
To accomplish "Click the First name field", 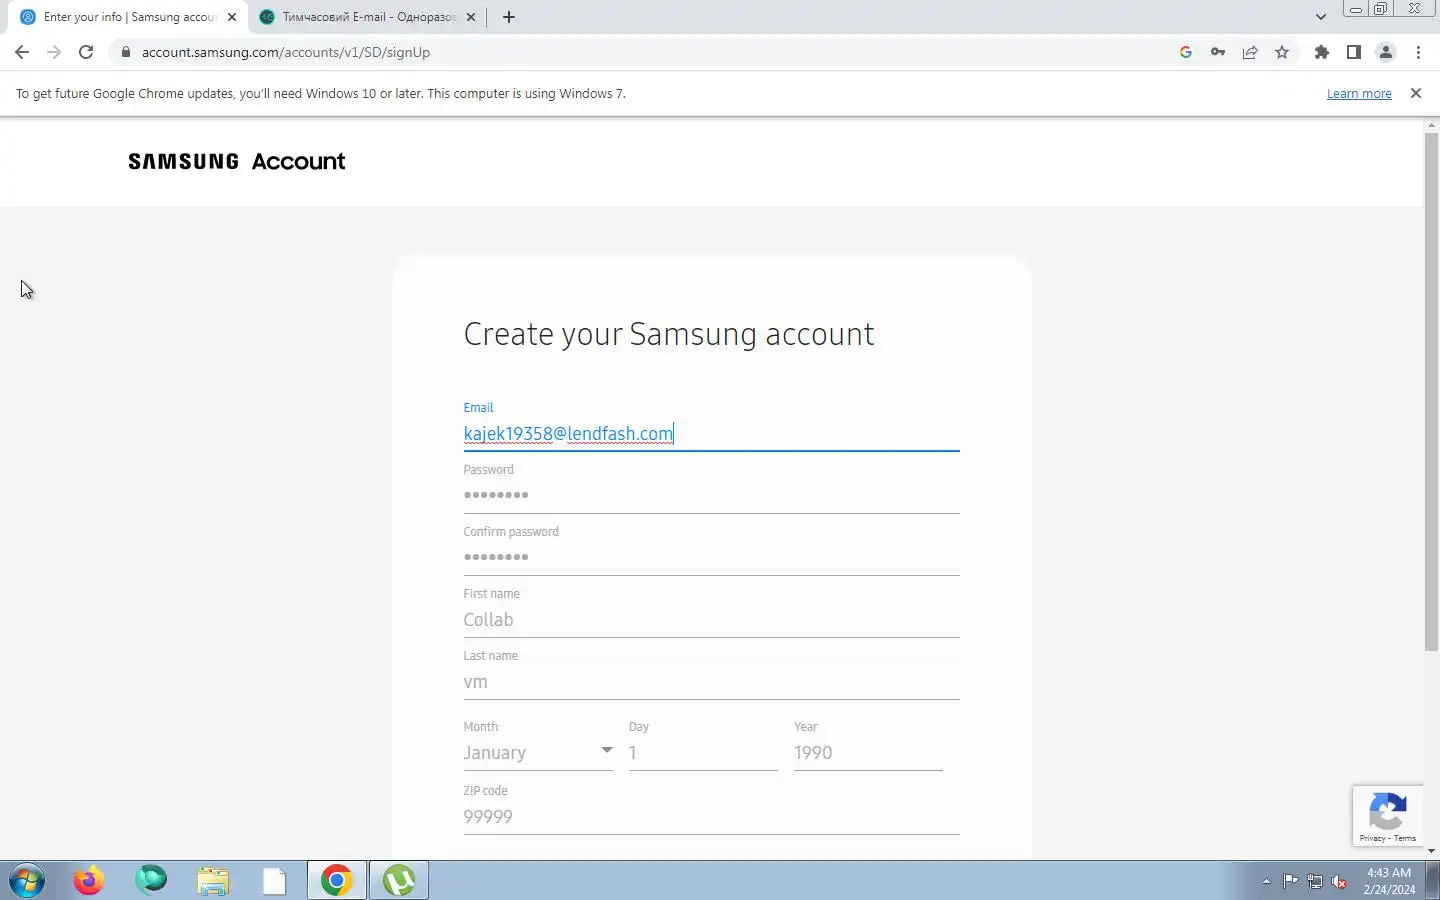I will coord(711,619).
